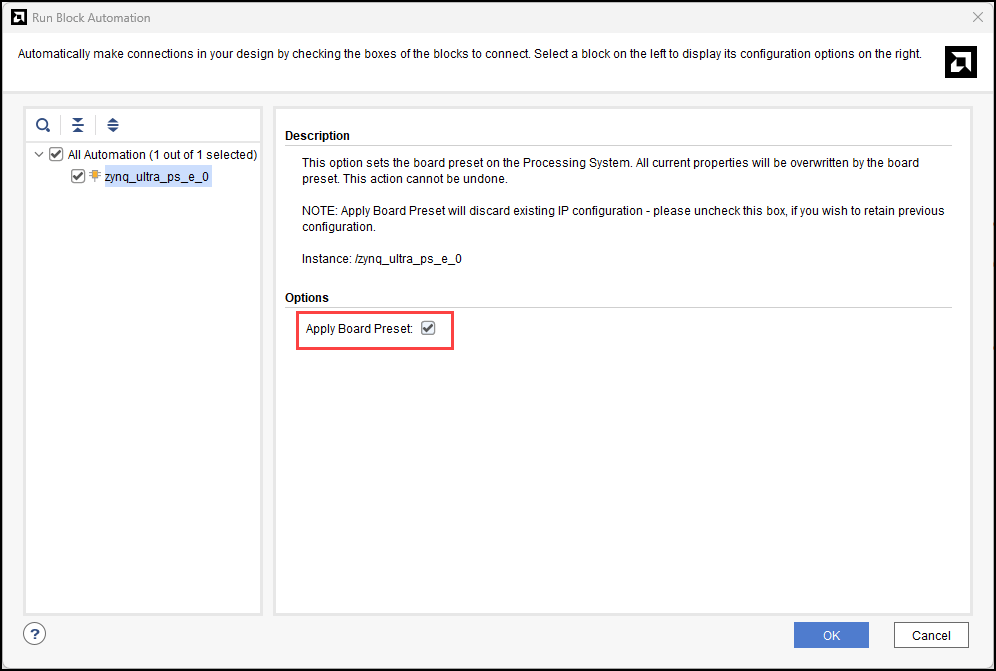Click the Description section heading

(317, 136)
